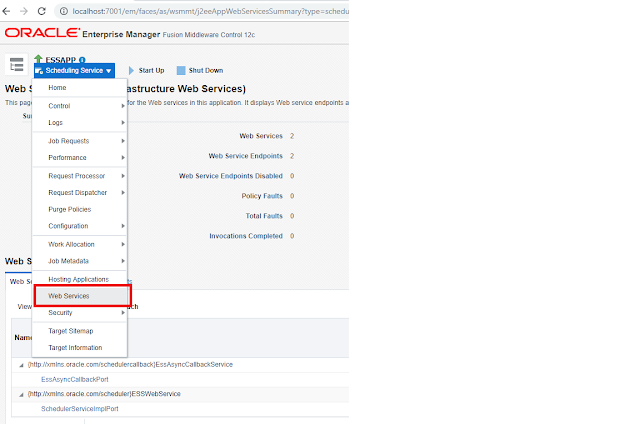
Task: Select Web Services menu item
Action: click(x=82, y=296)
